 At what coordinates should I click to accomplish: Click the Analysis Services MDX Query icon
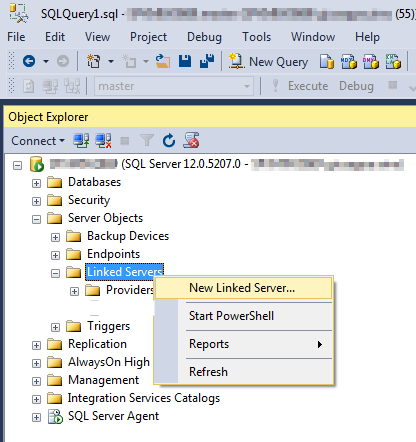click(349, 62)
